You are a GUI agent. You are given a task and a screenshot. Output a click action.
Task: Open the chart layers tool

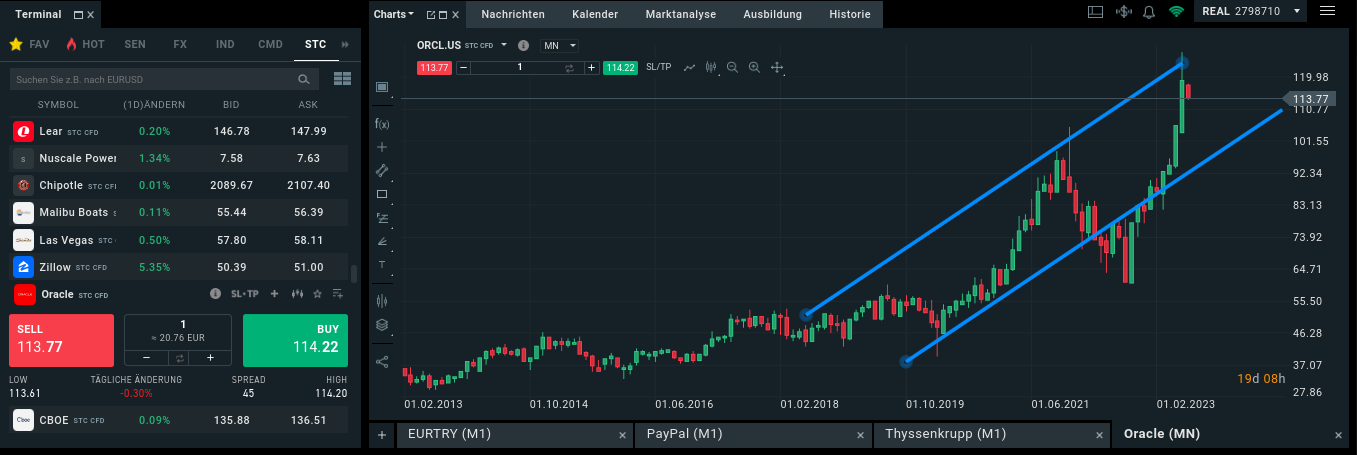coord(381,324)
